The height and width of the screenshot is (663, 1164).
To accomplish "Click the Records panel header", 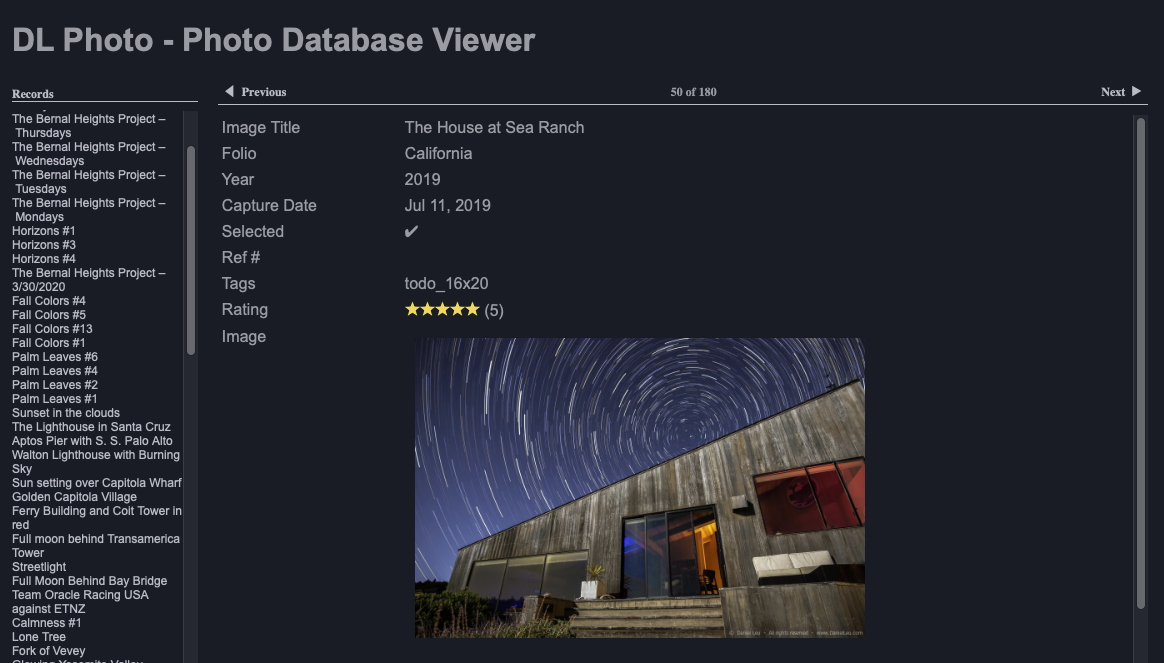I will (33, 94).
